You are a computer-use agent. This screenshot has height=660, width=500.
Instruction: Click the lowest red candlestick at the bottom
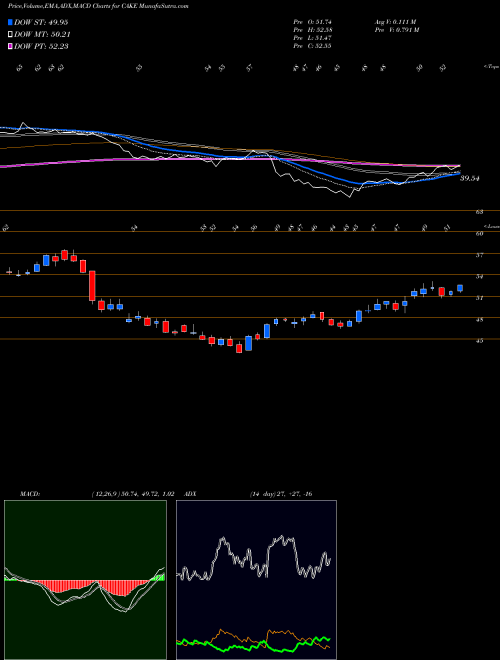[x=239, y=348]
